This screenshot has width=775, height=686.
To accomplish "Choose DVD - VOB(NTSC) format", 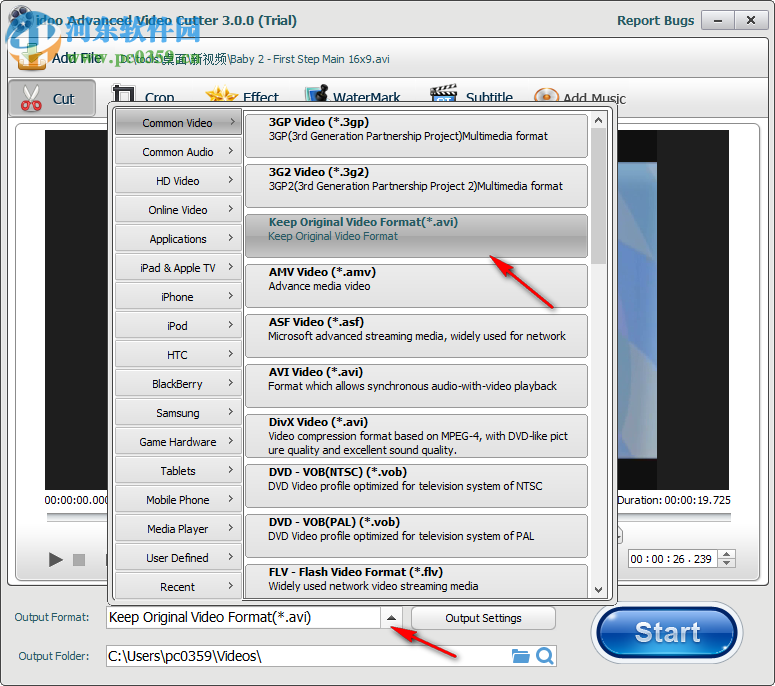I will click(x=416, y=485).
